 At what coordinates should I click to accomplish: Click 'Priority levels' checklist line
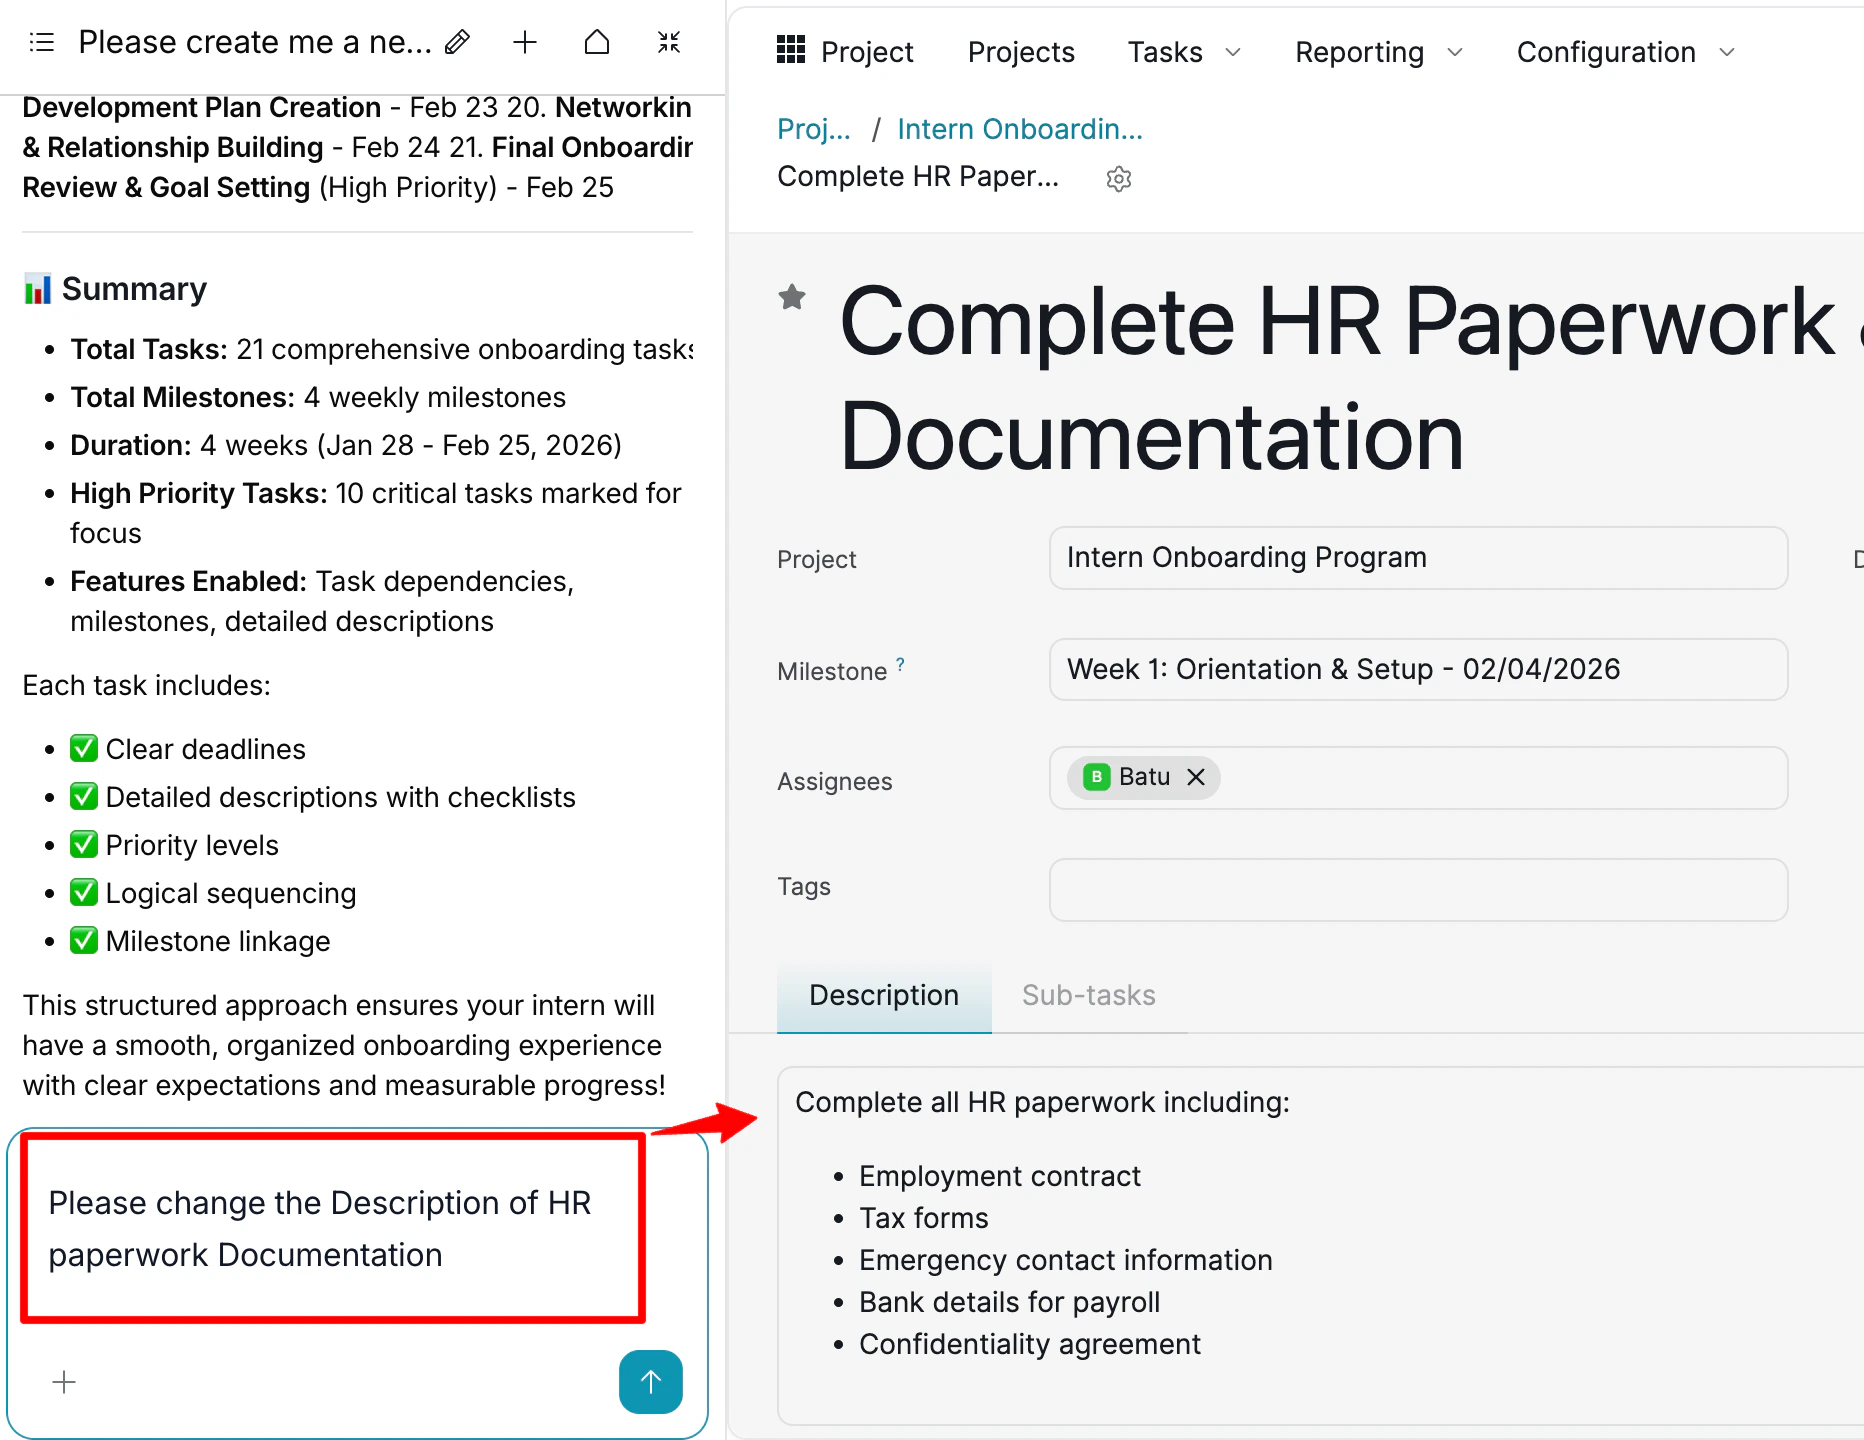174,845
